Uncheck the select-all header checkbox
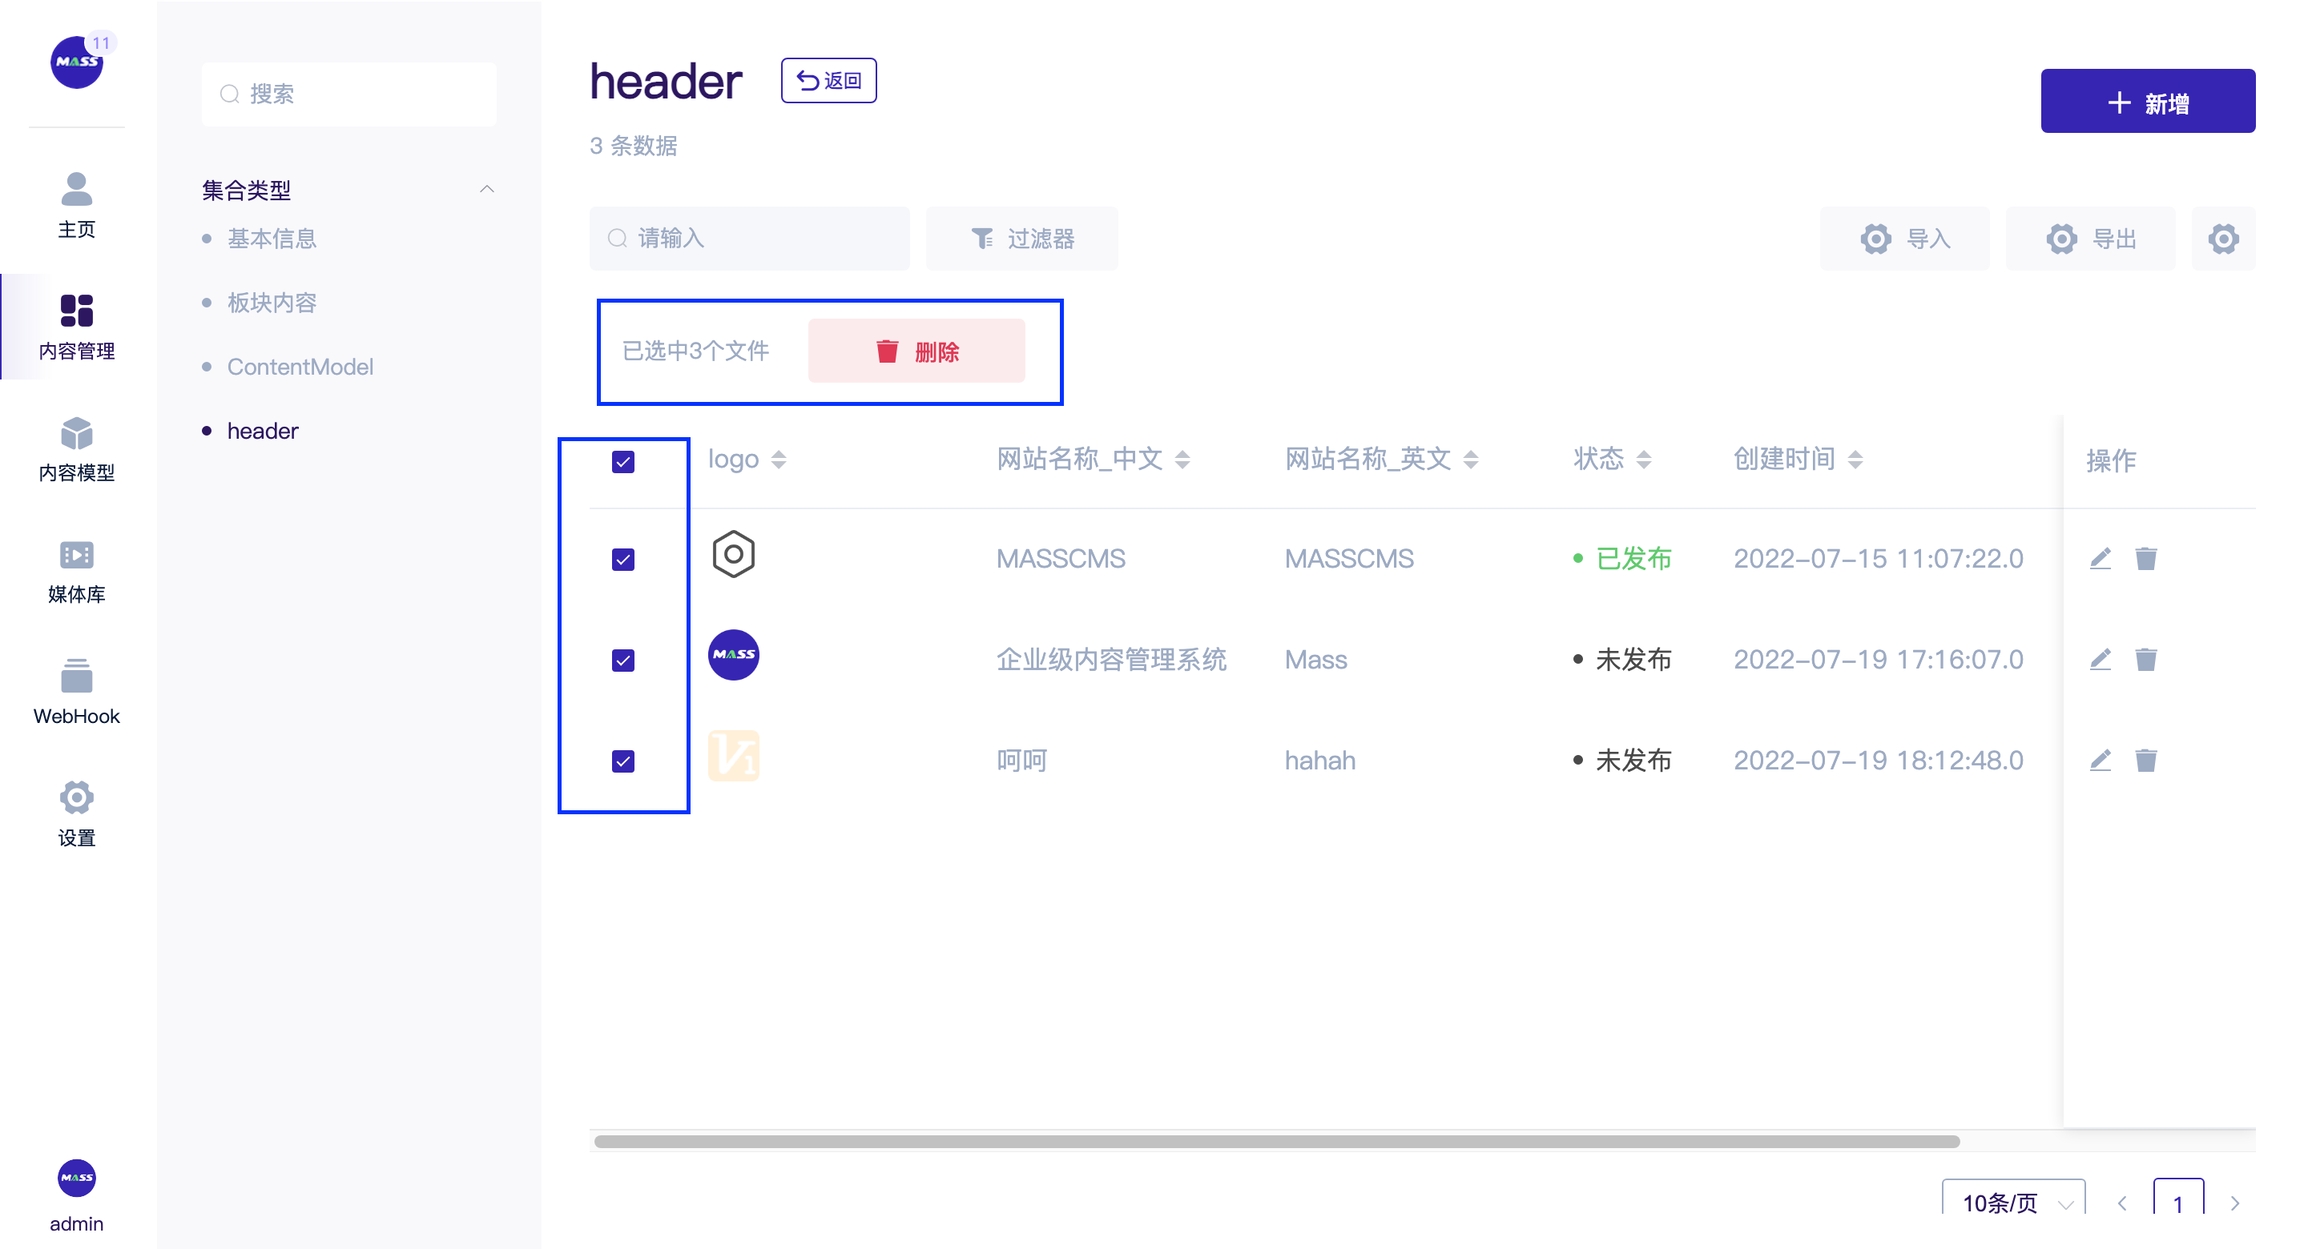 point(623,461)
